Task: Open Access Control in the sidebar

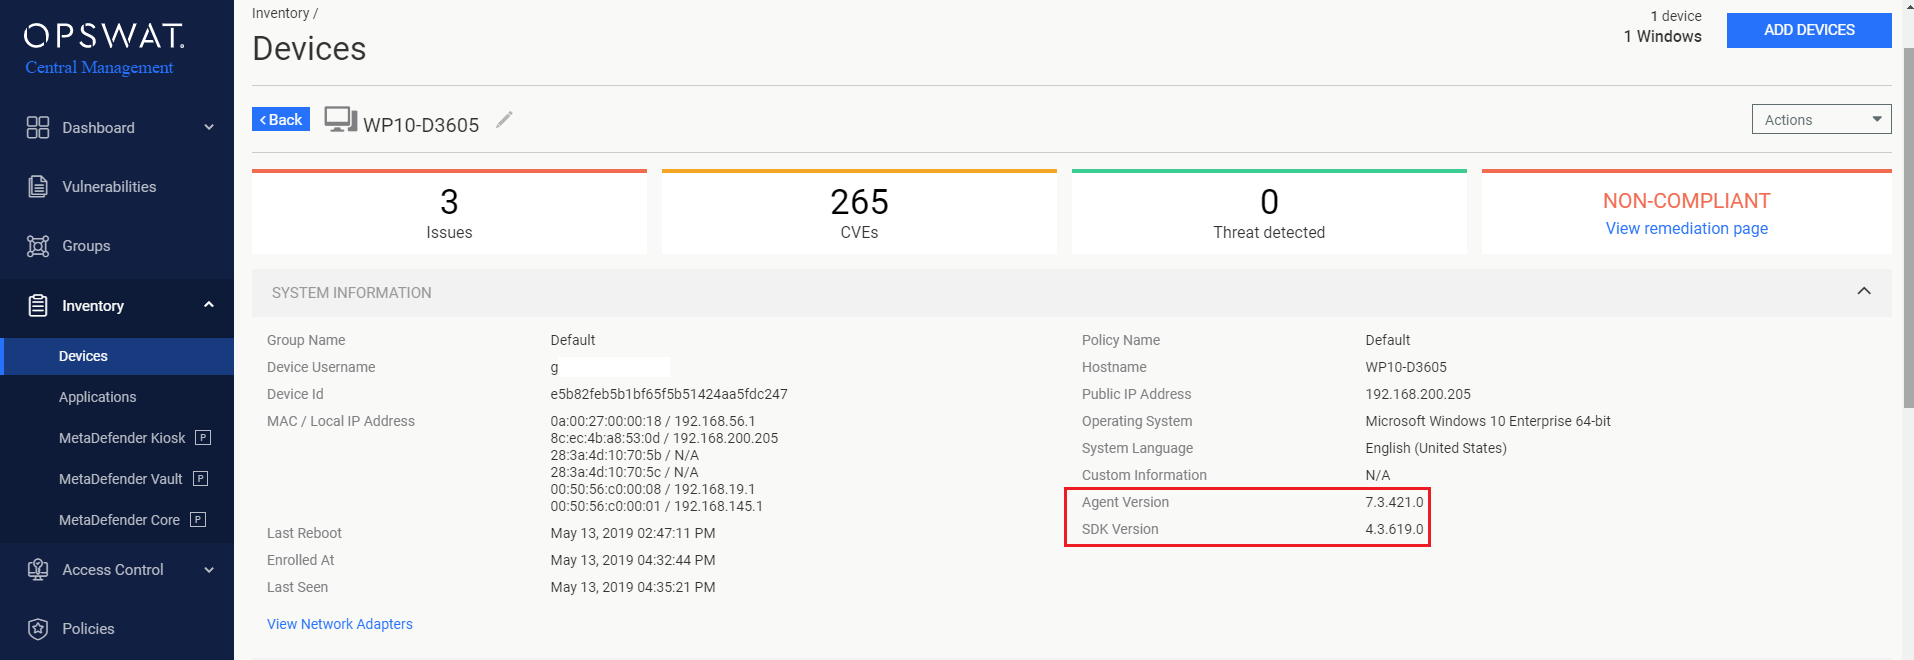Action: (x=112, y=570)
